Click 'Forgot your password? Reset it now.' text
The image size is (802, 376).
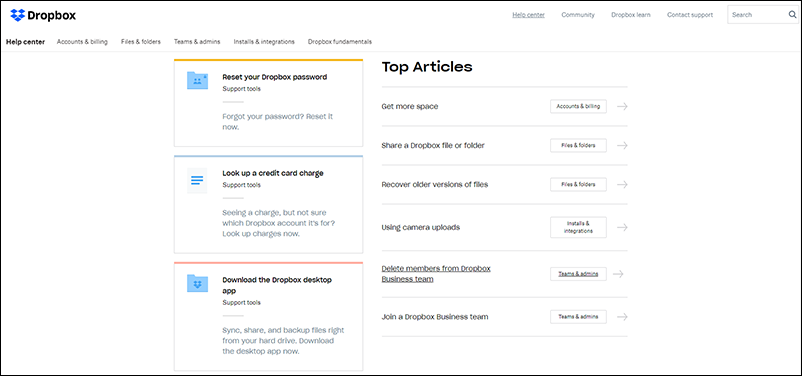coord(278,121)
